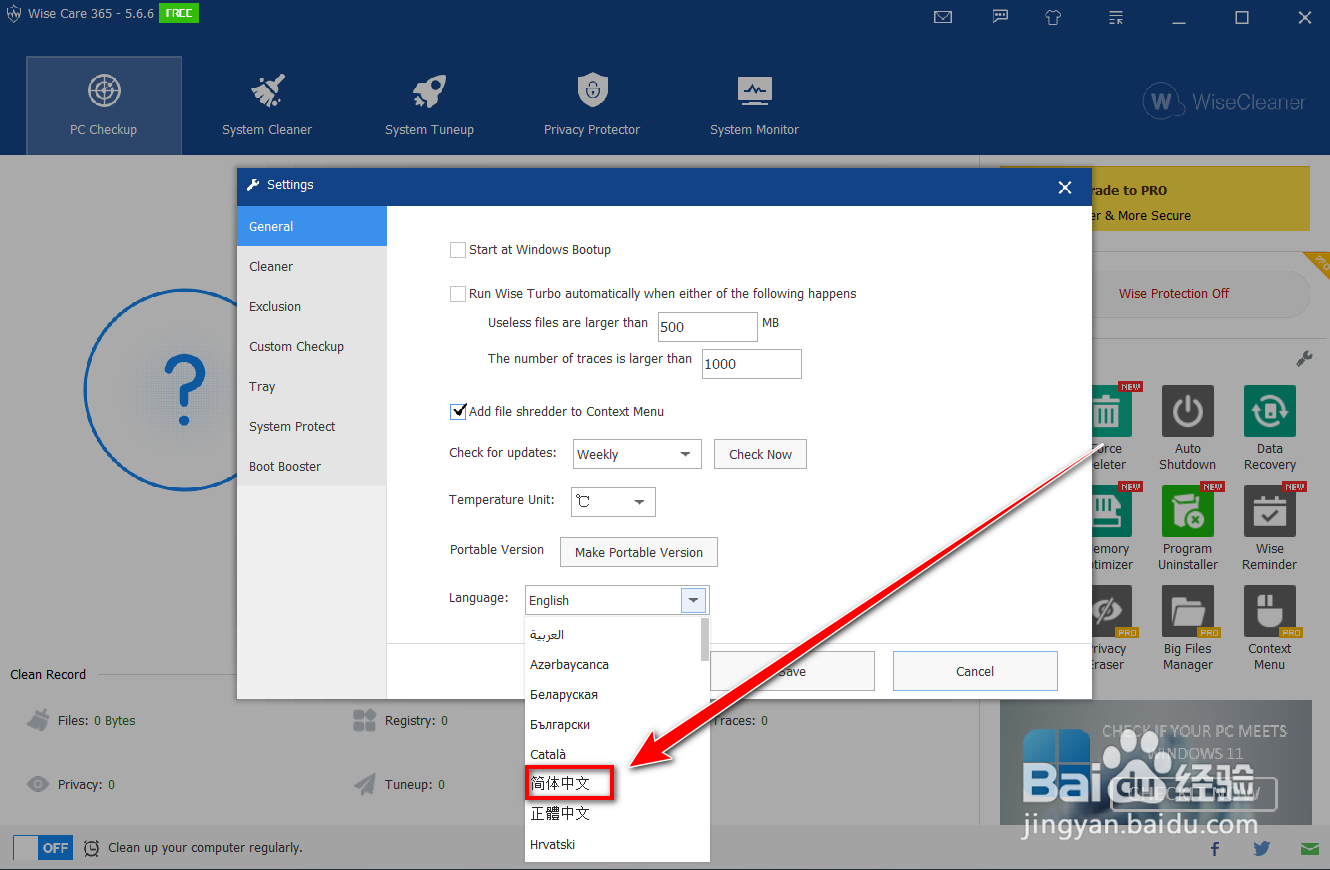This screenshot has width=1330, height=870.
Task: Click the language list scrollbar thumb
Action: (705, 639)
